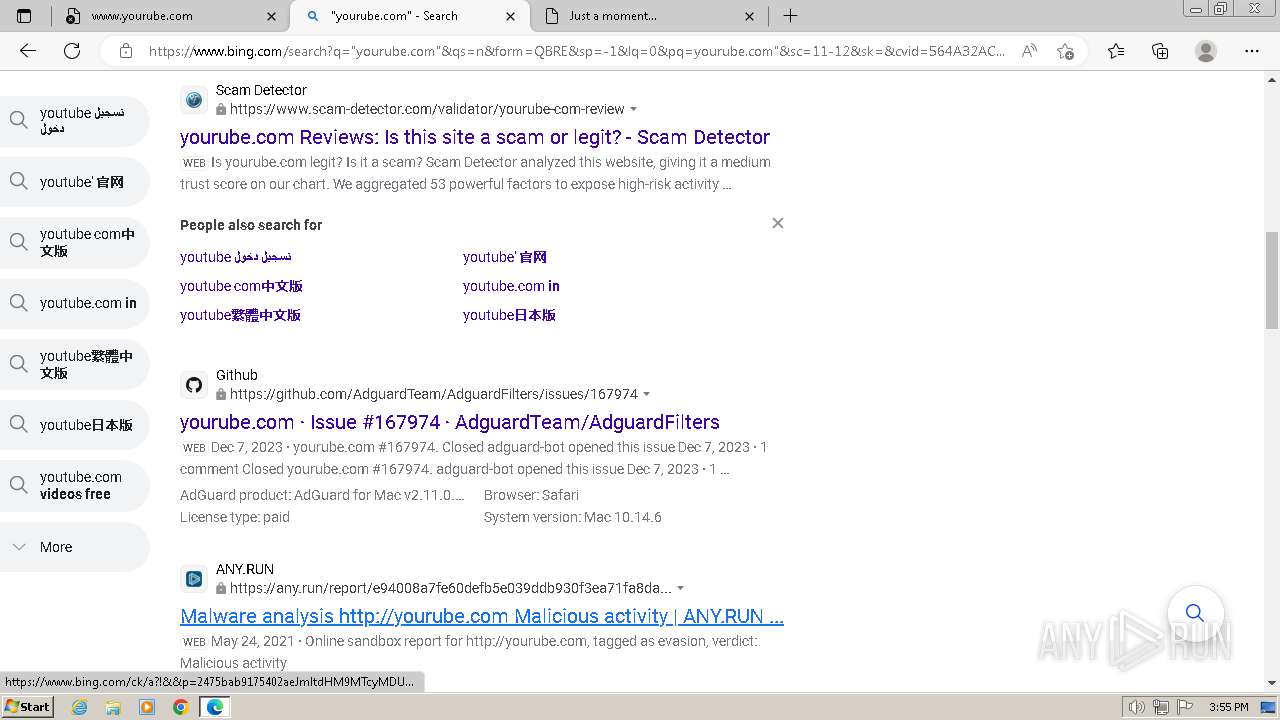The image size is (1280, 720).
Task: Open the Windows Start button
Action: [27, 707]
